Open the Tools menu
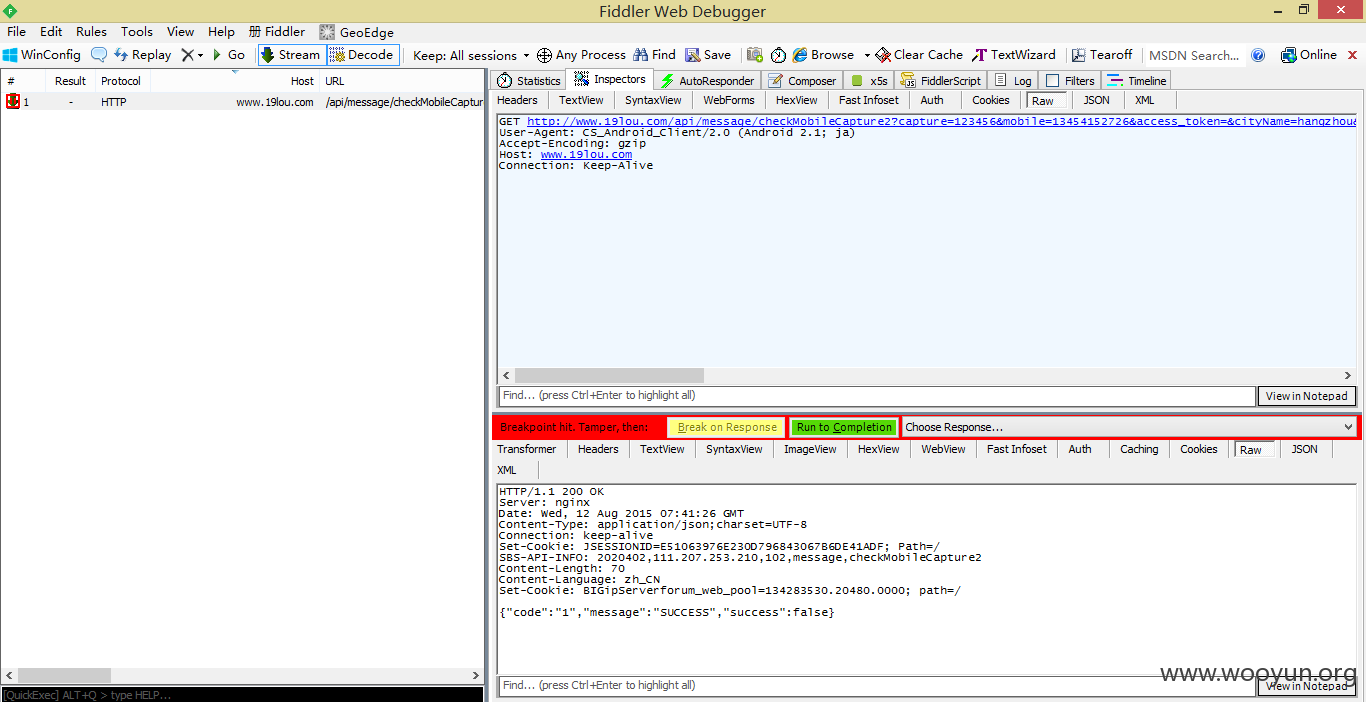This screenshot has width=1366, height=702. point(137,32)
